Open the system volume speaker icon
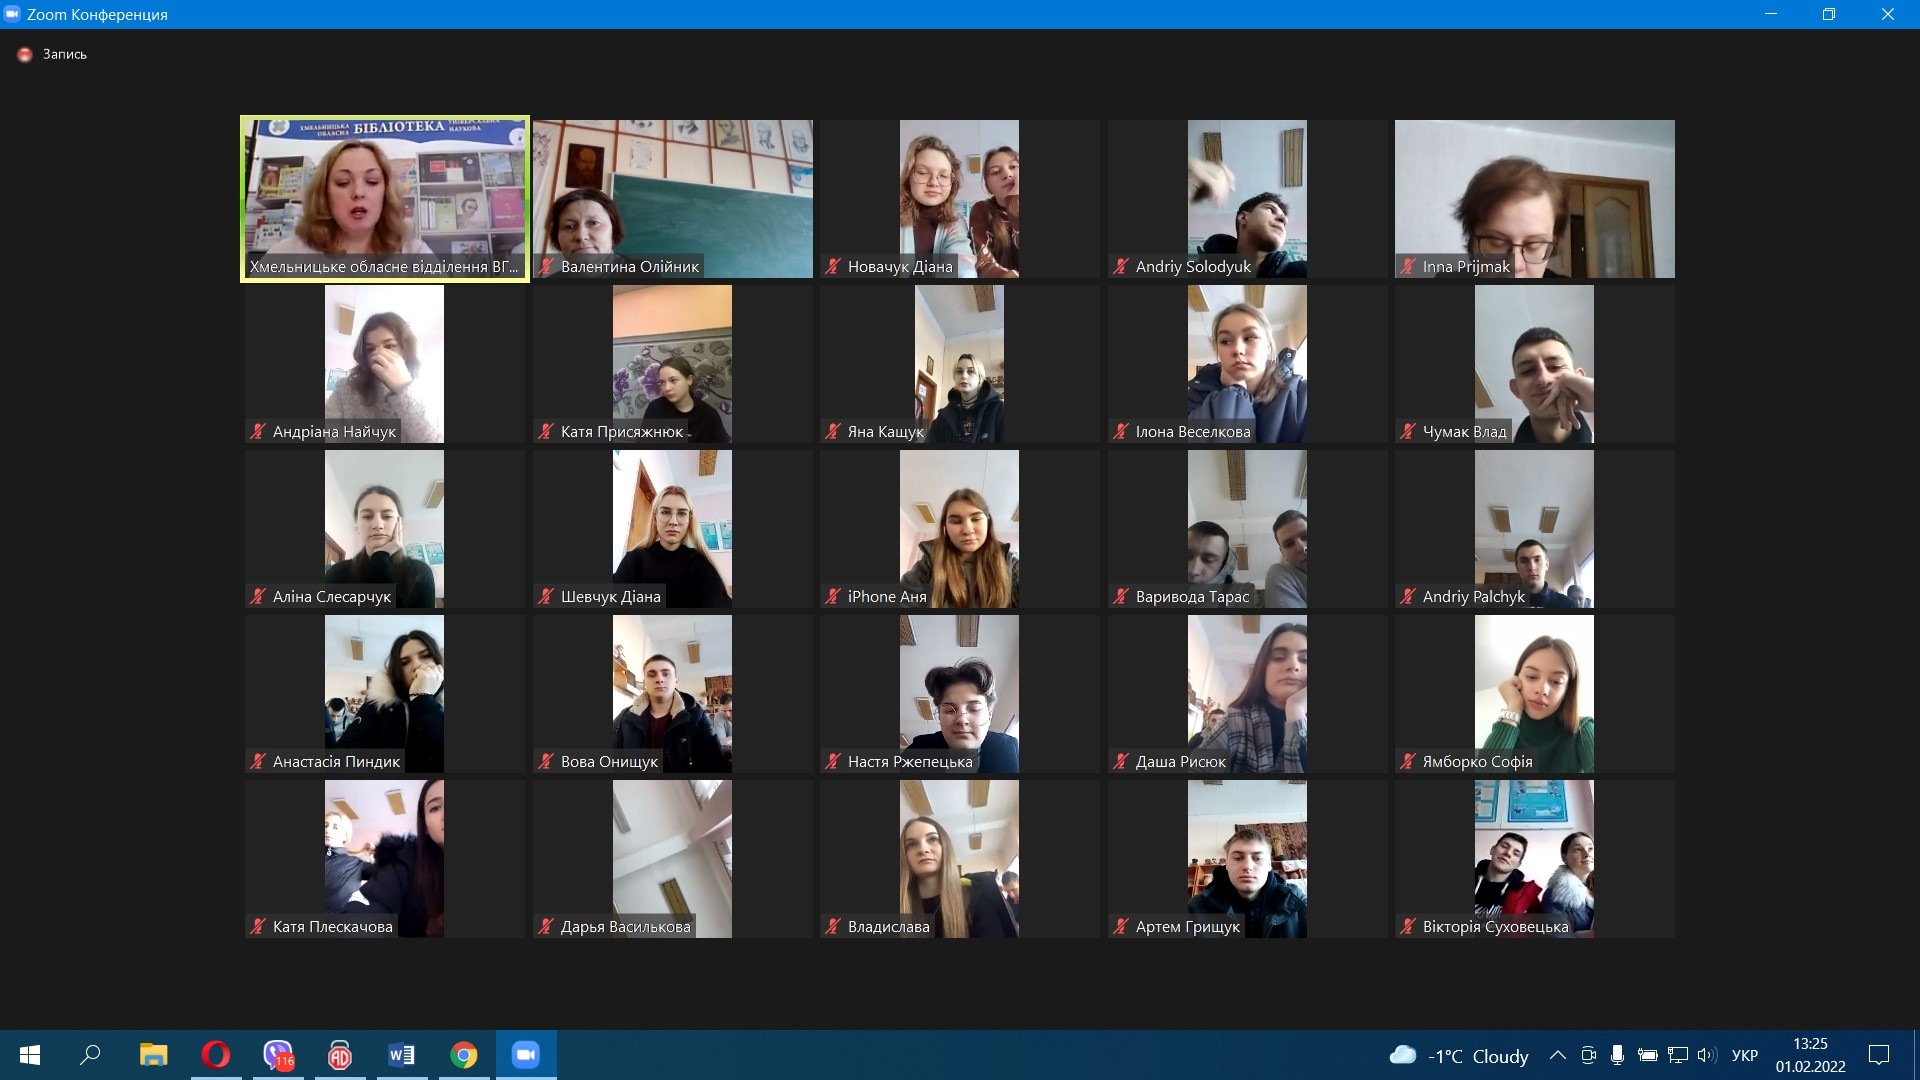The width and height of the screenshot is (1920, 1080). [x=1706, y=1055]
